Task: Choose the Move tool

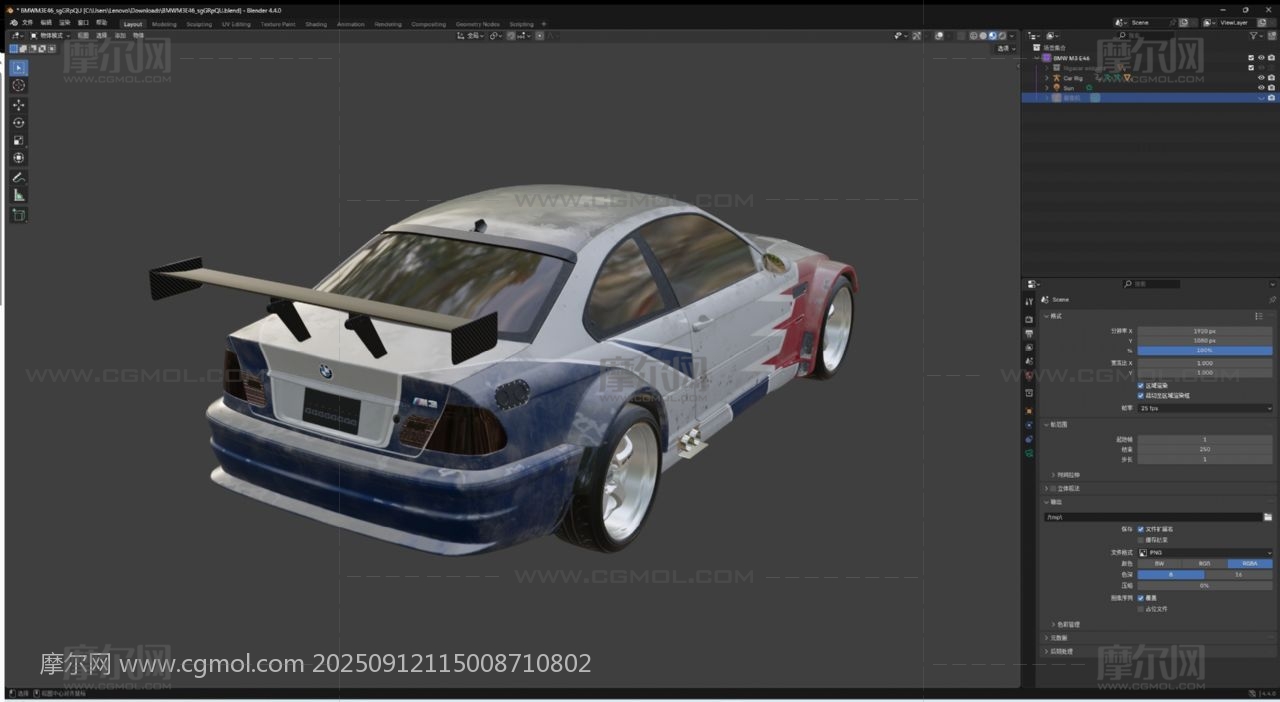Action: coord(19,105)
